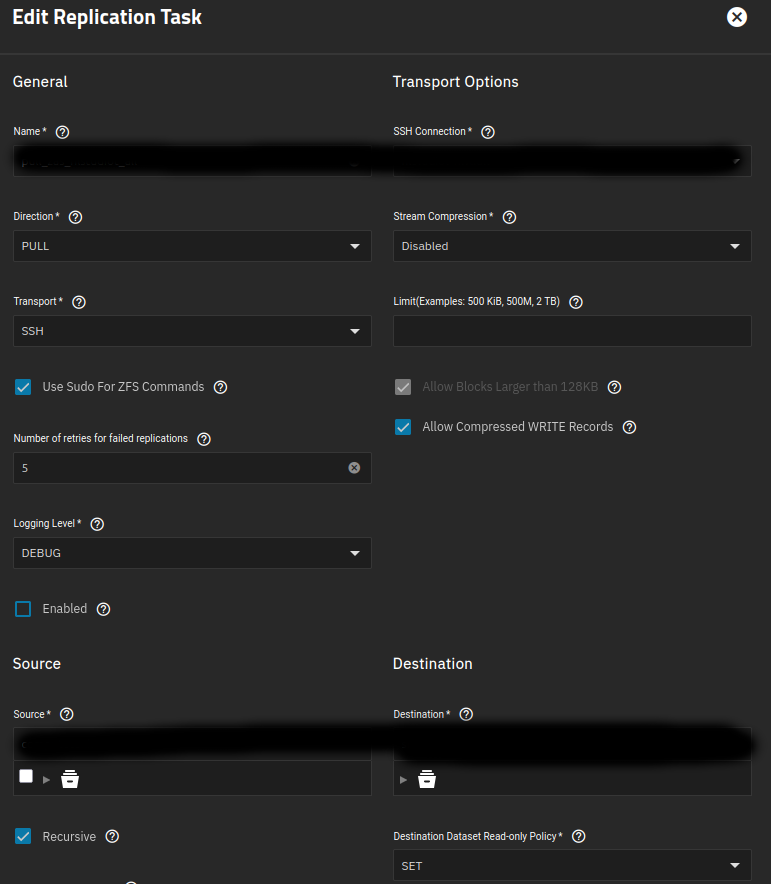Check the Source tree root checkbox
This screenshot has width=771, height=884.
pyautogui.click(x=26, y=776)
